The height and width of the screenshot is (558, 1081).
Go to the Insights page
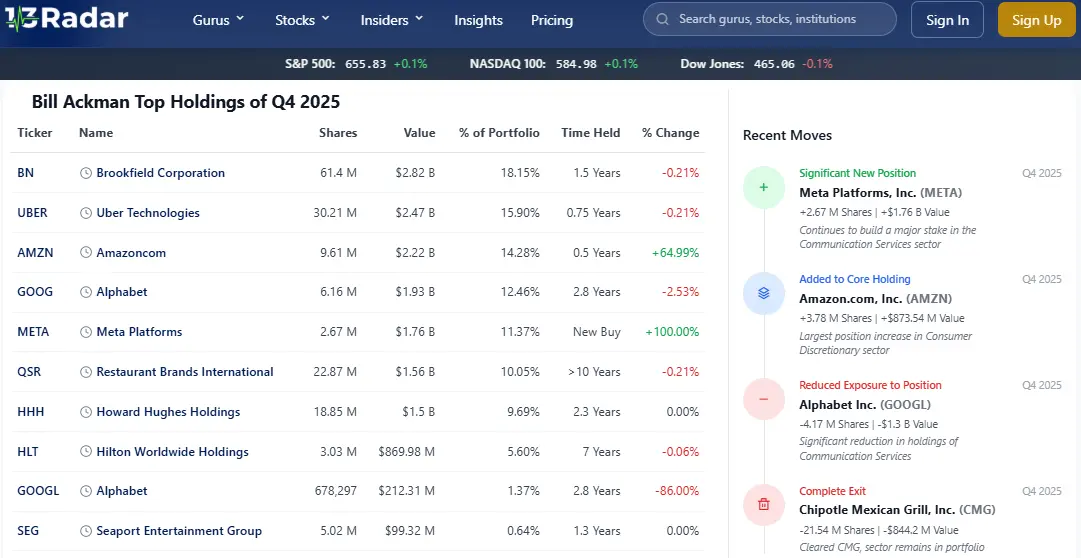tap(478, 20)
